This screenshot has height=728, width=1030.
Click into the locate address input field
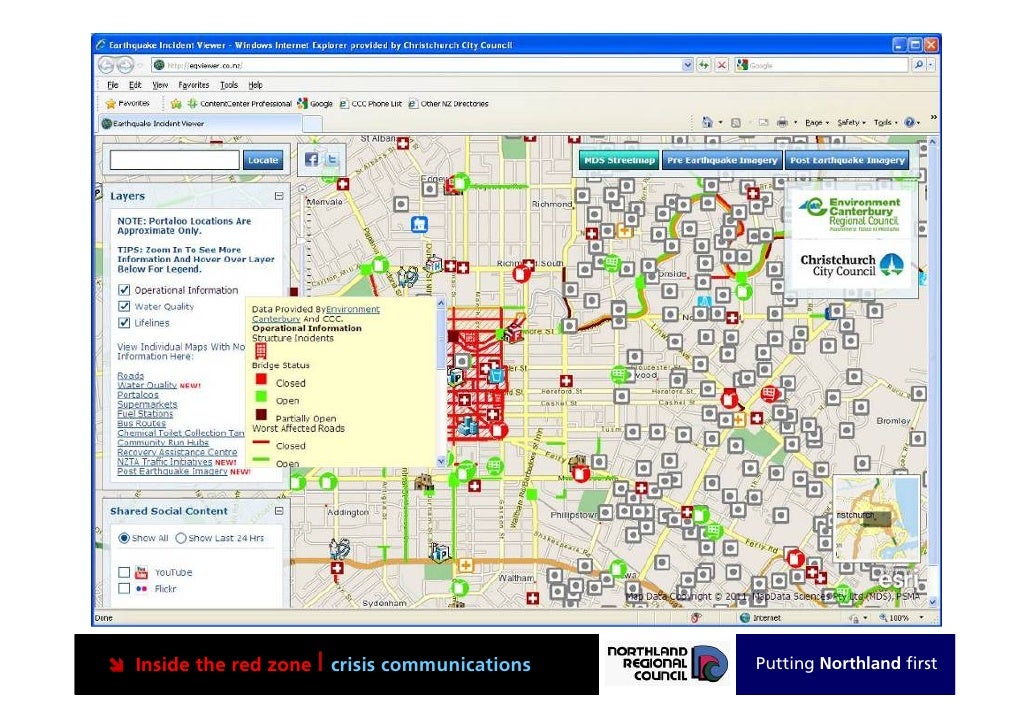[x=175, y=160]
